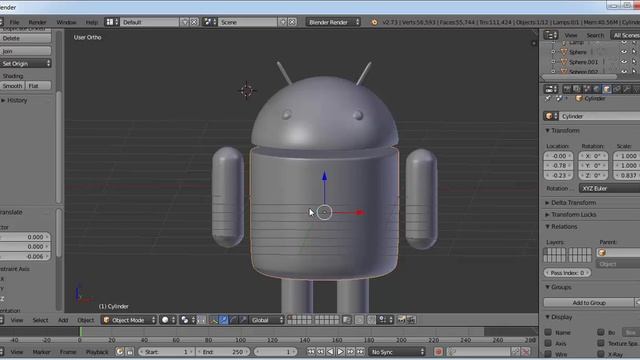Toggle visibility eye for Sphere
The height and width of the screenshot is (360, 640).
624,52
